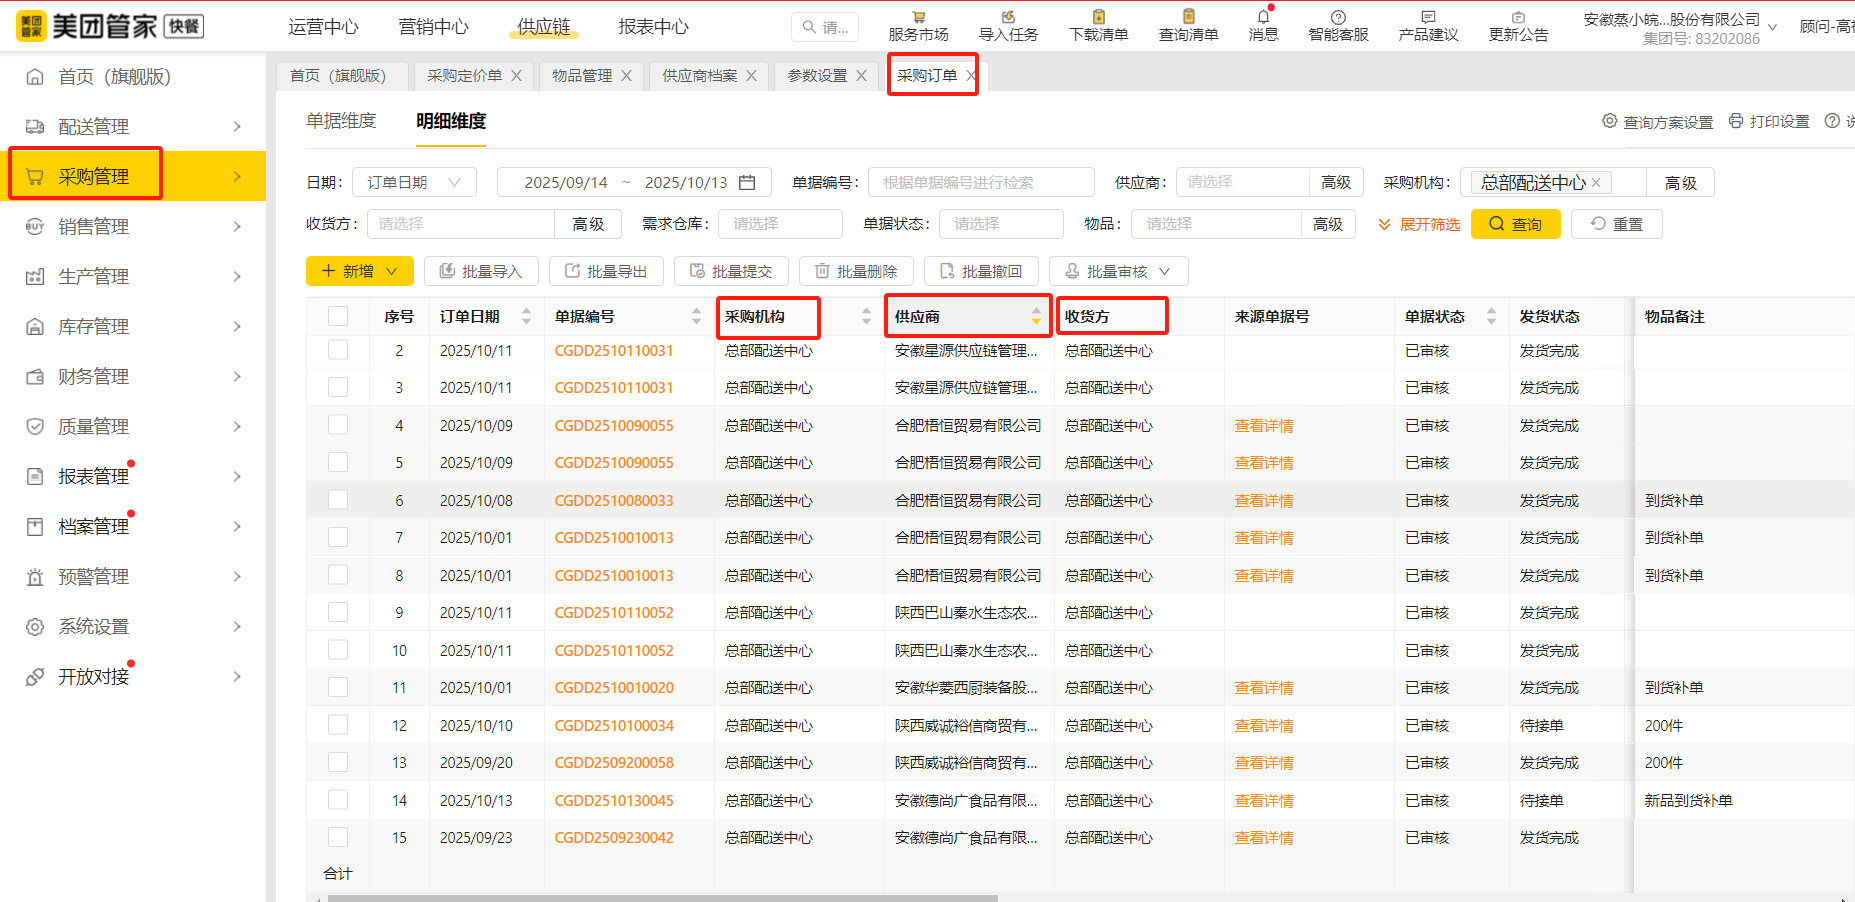Click the 导入任务 icon in header
This screenshot has width=1855, height=902.
(x=1008, y=17)
